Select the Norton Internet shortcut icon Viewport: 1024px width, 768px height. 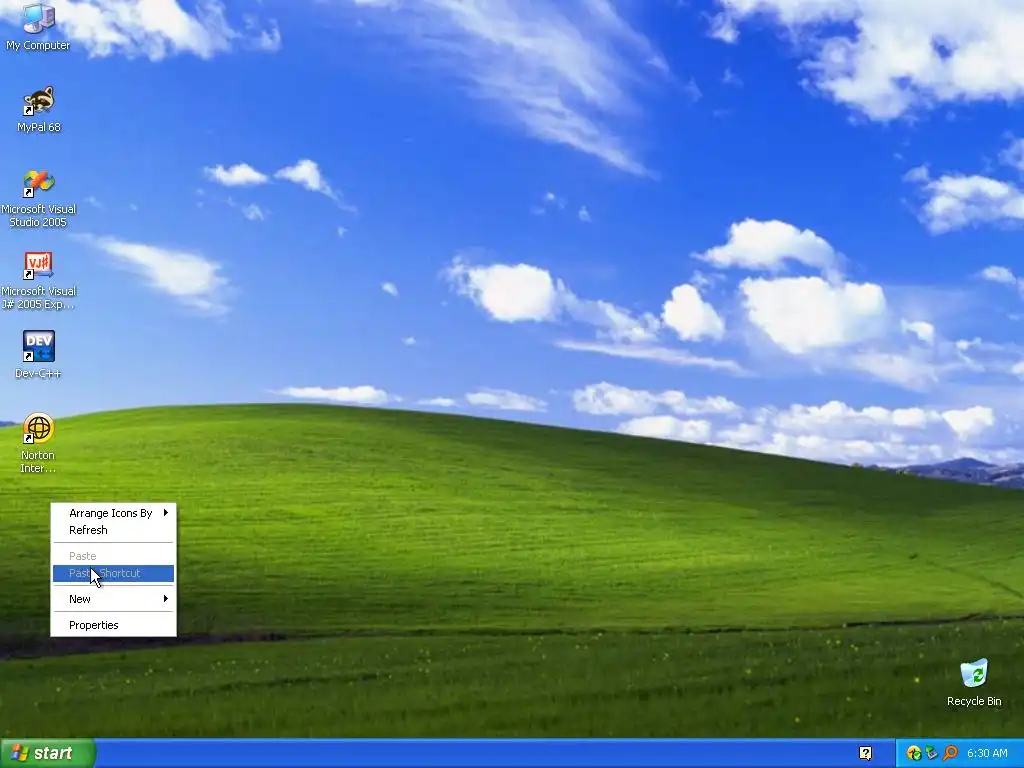pyautogui.click(x=38, y=442)
